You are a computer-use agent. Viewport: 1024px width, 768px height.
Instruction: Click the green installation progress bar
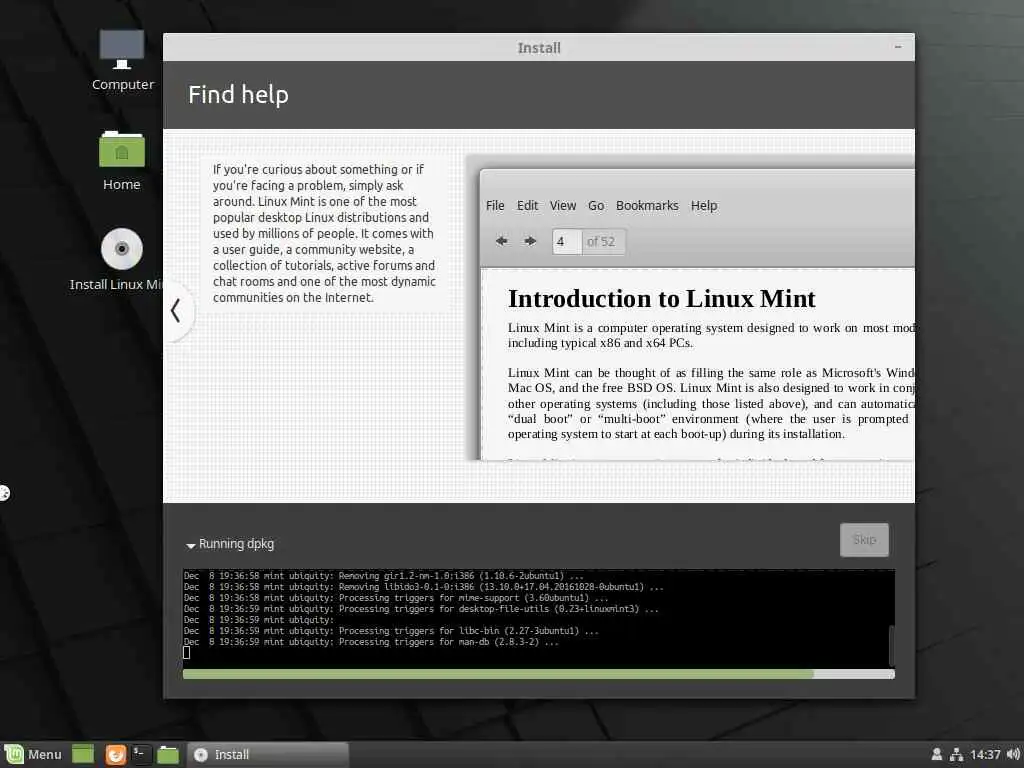[539, 674]
